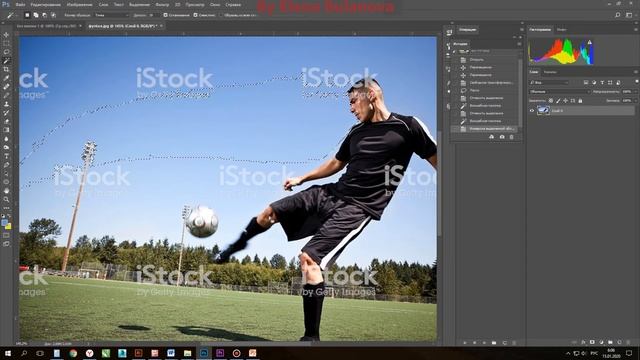Image resolution: width=640 pixels, height=360 pixels.
Task: Select the Gradient tool
Action: (6, 130)
